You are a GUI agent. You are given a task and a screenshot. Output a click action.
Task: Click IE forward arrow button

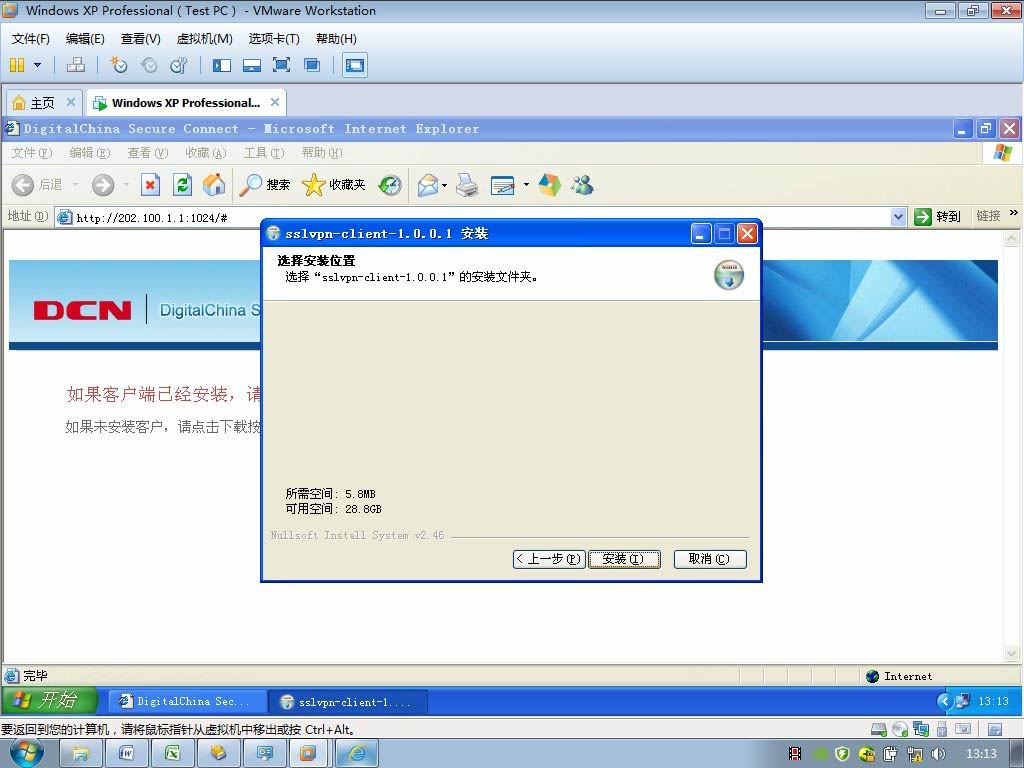tap(103, 185)
